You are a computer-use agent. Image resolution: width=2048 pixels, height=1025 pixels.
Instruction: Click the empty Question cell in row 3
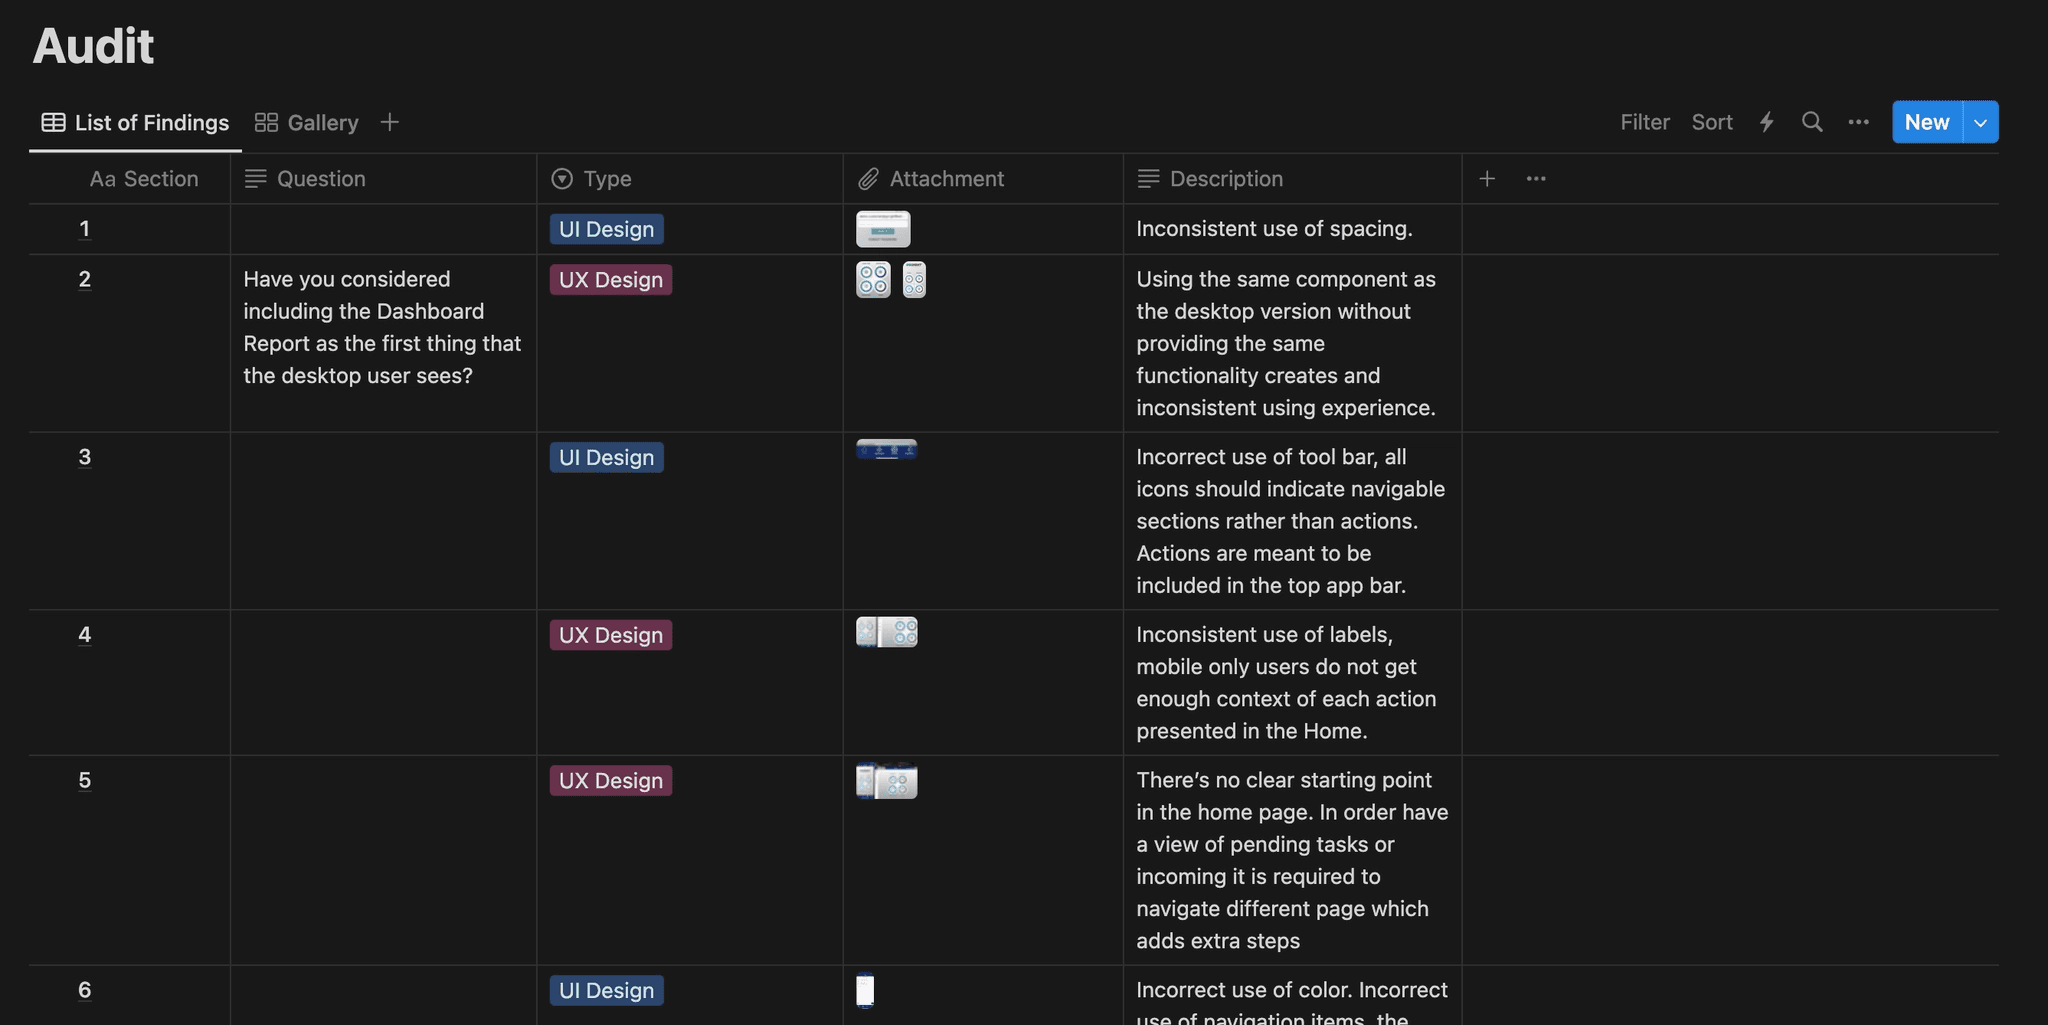[x=383, y=521]
